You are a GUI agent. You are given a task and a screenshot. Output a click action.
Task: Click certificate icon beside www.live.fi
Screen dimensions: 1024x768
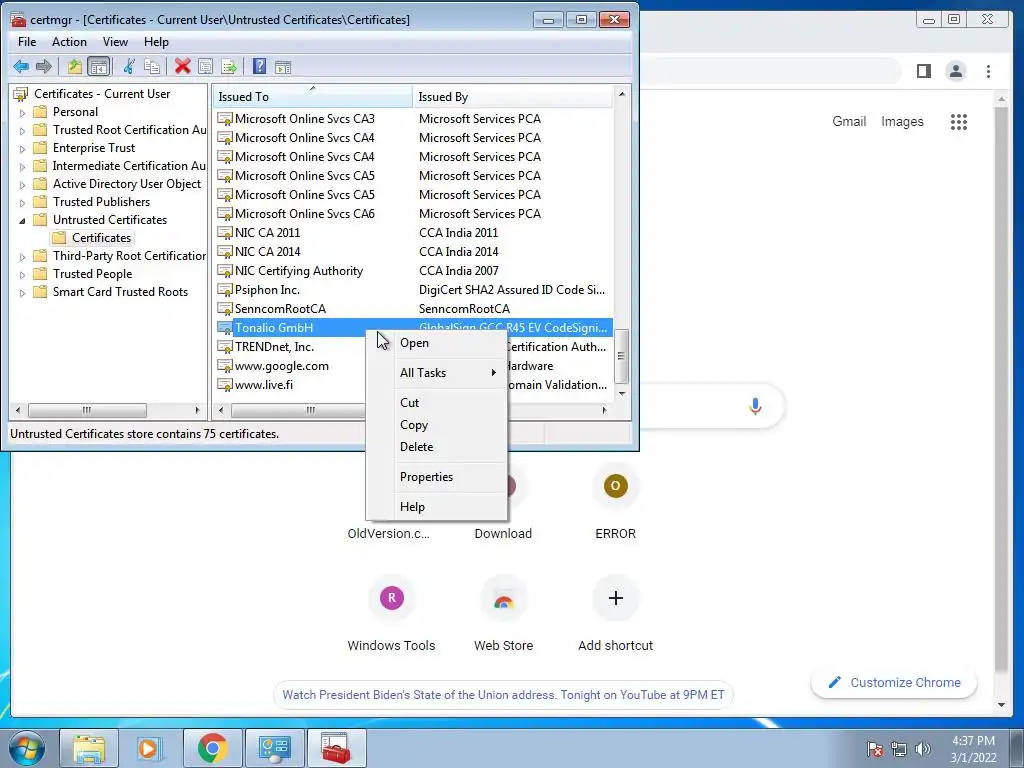click(x=225, y=385)
